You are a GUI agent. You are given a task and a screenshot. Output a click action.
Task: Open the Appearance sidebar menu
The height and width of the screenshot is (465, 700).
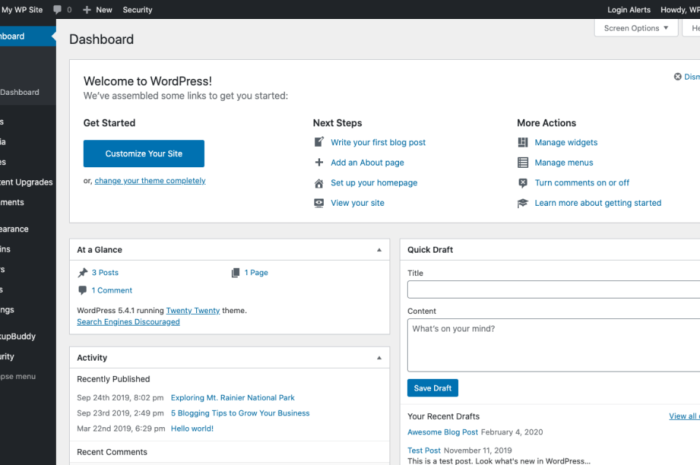pyautogui.click(x=14, y=229)
